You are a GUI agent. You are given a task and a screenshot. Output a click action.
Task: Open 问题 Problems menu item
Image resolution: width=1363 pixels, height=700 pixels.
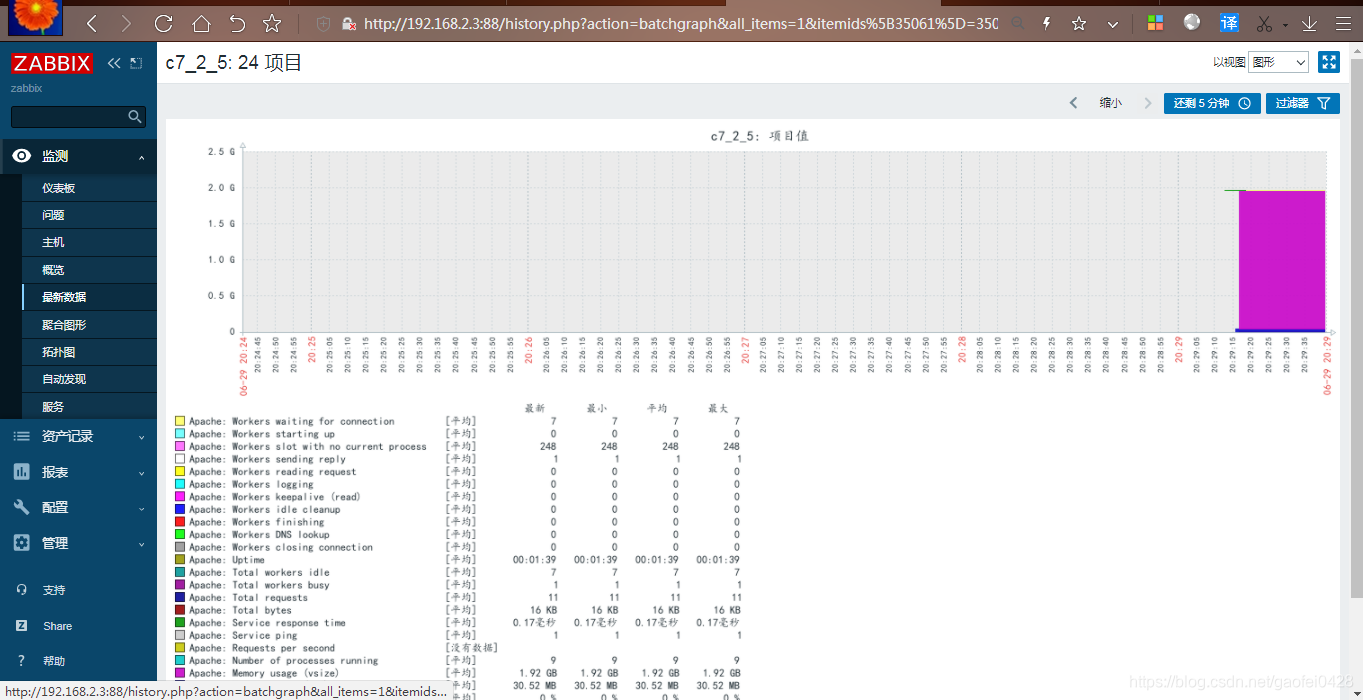click(x=89, y=215)
